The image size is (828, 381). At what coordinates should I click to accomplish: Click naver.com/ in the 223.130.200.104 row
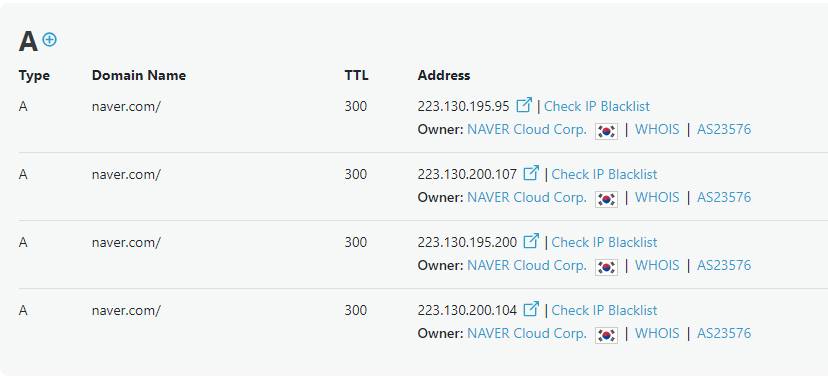(x=126, y=311)
